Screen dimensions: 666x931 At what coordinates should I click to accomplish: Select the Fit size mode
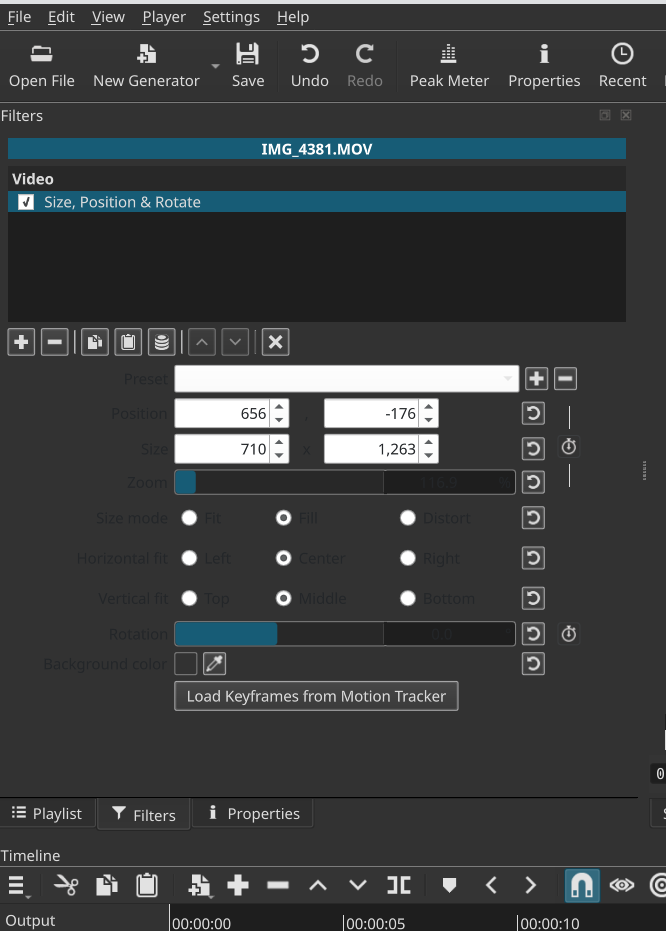[189, 518]
